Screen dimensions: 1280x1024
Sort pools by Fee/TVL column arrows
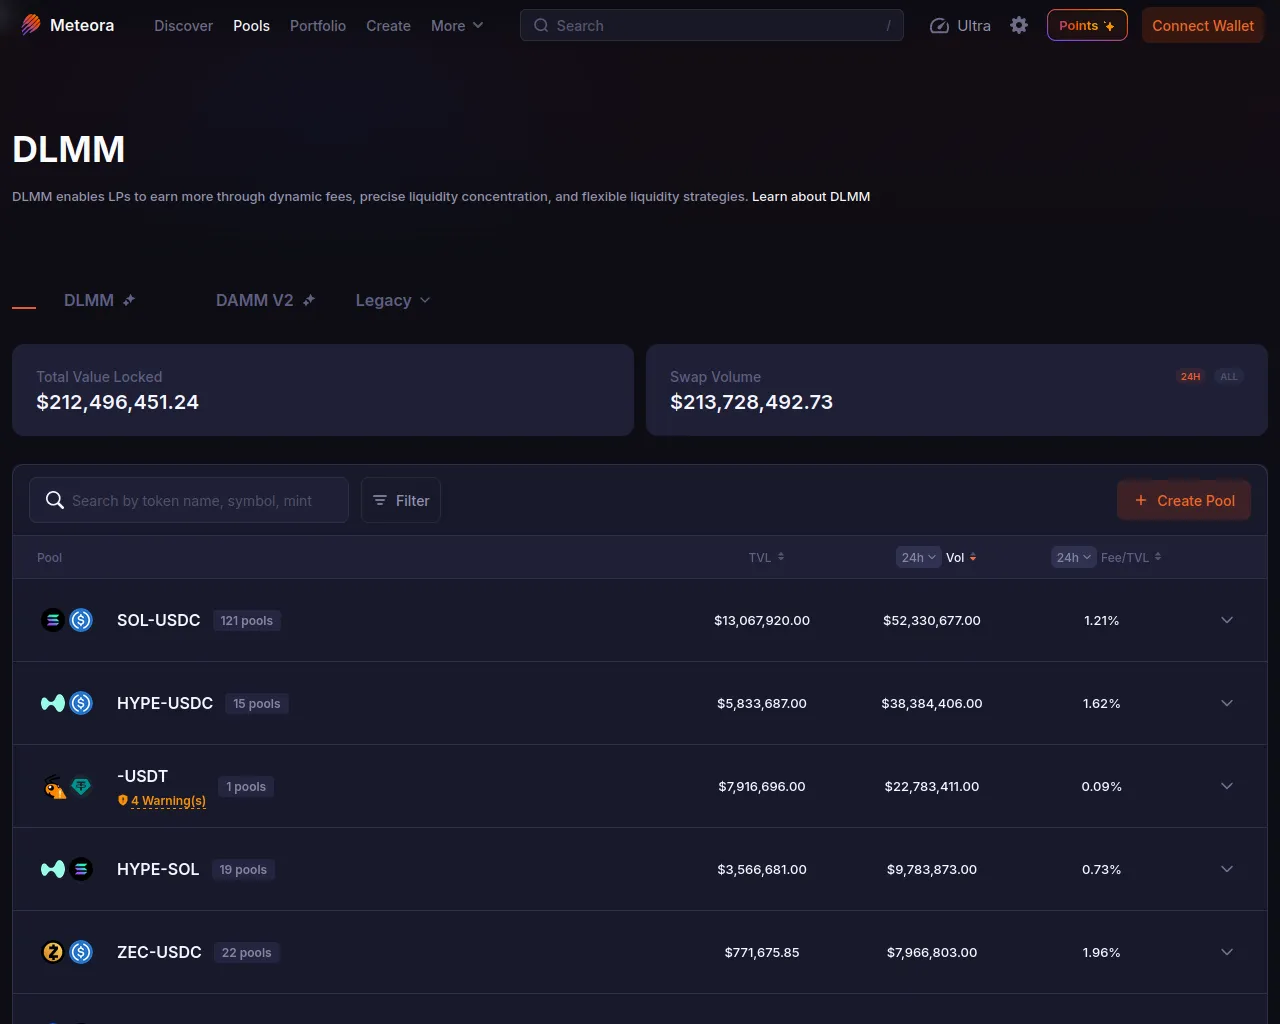point(1158,557)
